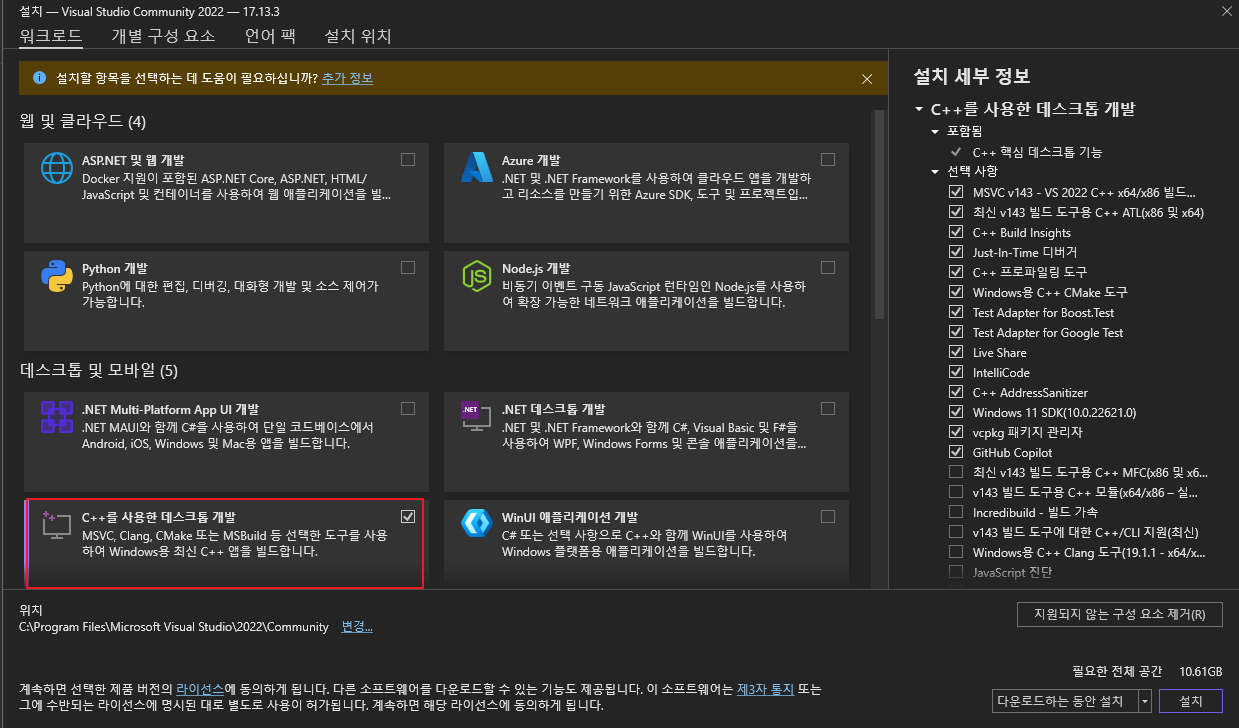The width and height of the screenshot is (1239, 728).
Task: Open the 언어 팩 tab
Action: (270, 36)
